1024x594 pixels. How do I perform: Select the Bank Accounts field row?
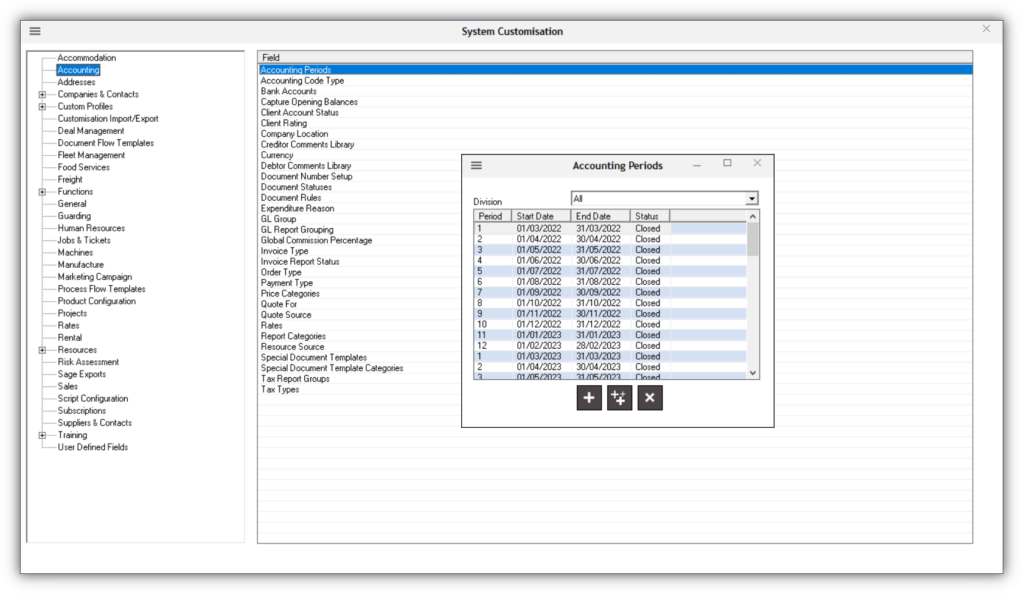[x=615, y=91]
